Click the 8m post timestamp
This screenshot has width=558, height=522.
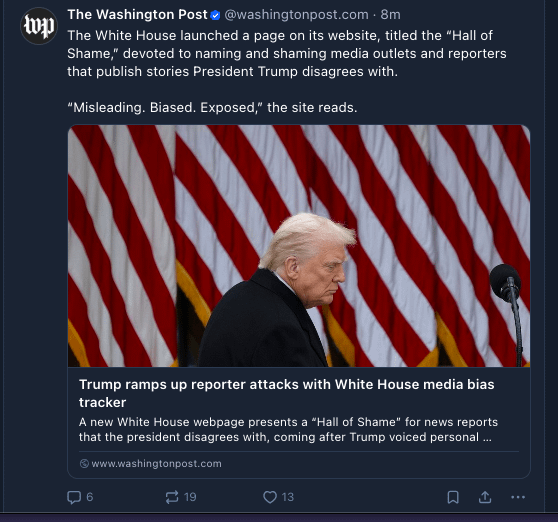coord(390,15)
